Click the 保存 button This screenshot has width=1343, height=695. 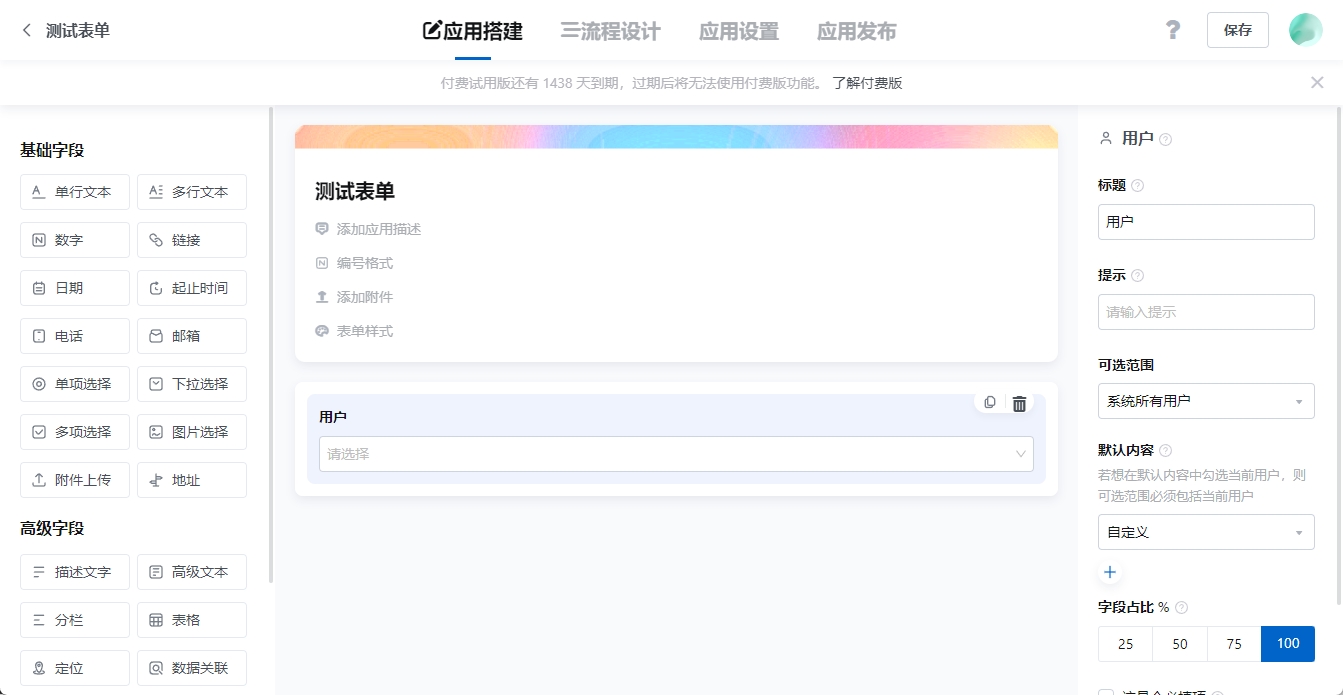pos(1237,30)
